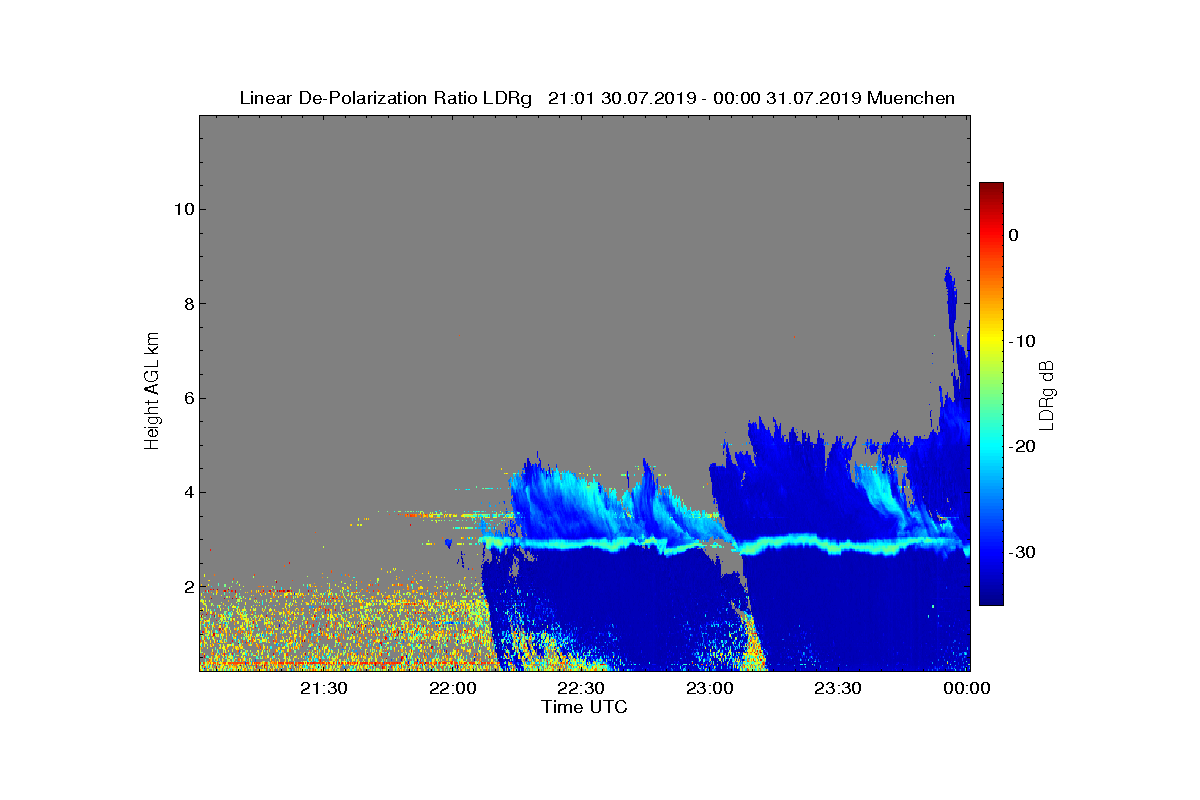Click the colorbar value label -30
The height and width of the screenshot is (800, 1200).
[1021, 553]
